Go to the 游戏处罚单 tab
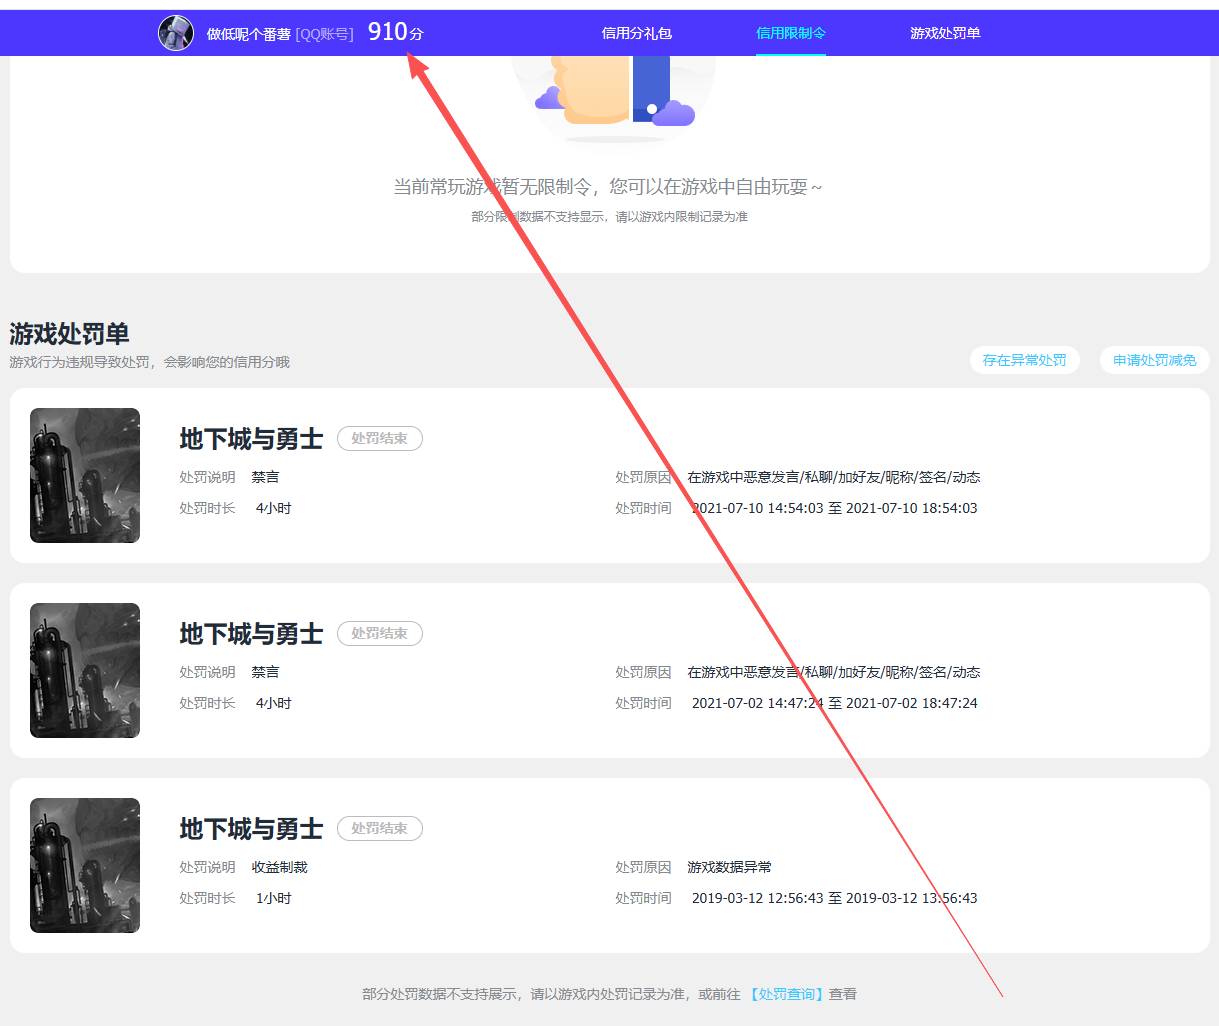Screen dimensions: 1219x1026 point(944,33)
